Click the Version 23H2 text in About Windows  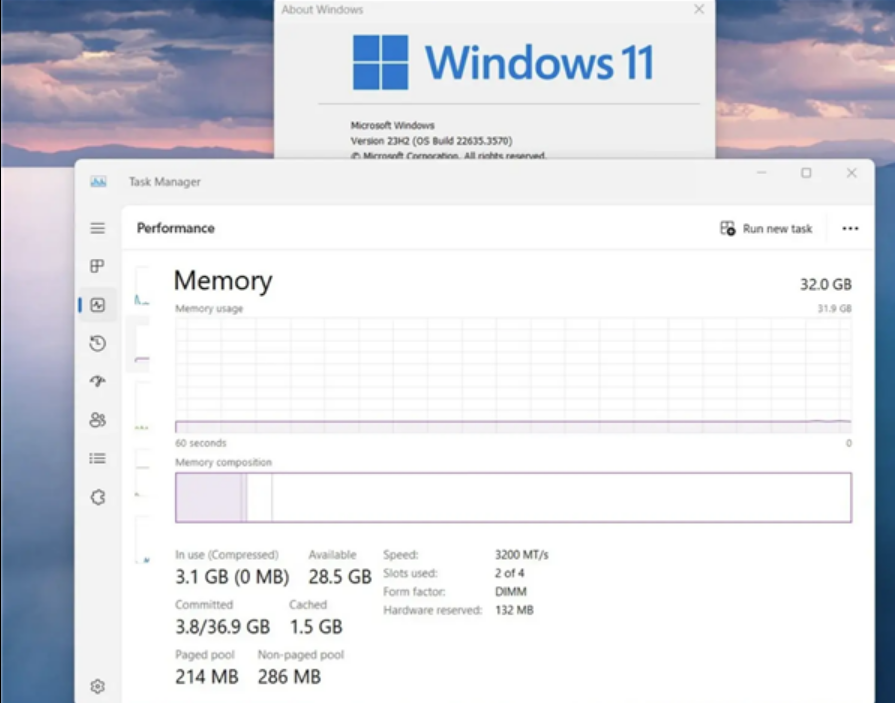pyautogui.click(x=431, y=141)
